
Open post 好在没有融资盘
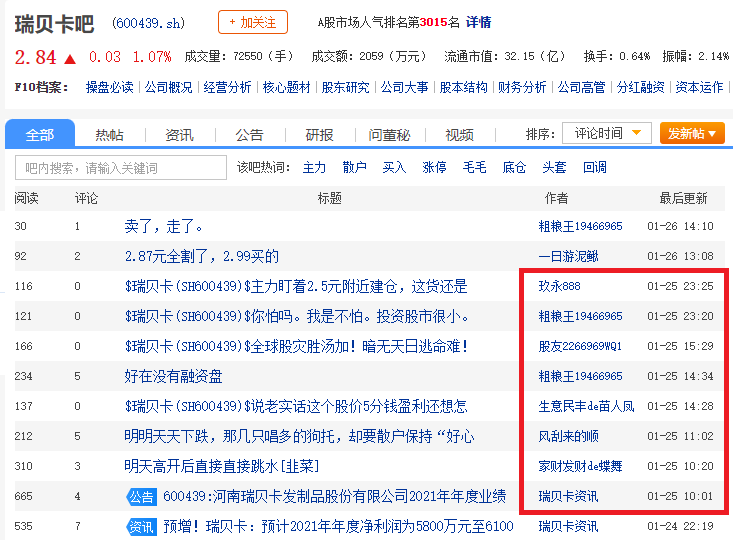[173, 376]
